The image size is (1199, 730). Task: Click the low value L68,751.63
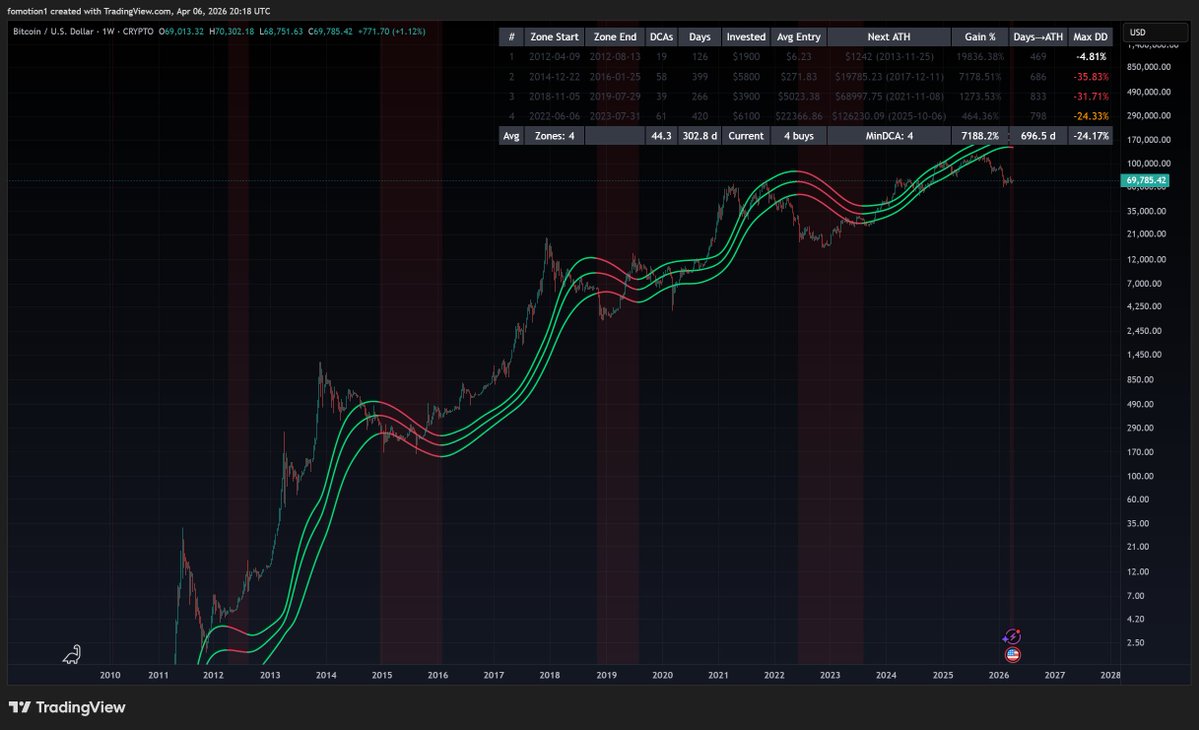pos(281,31)
